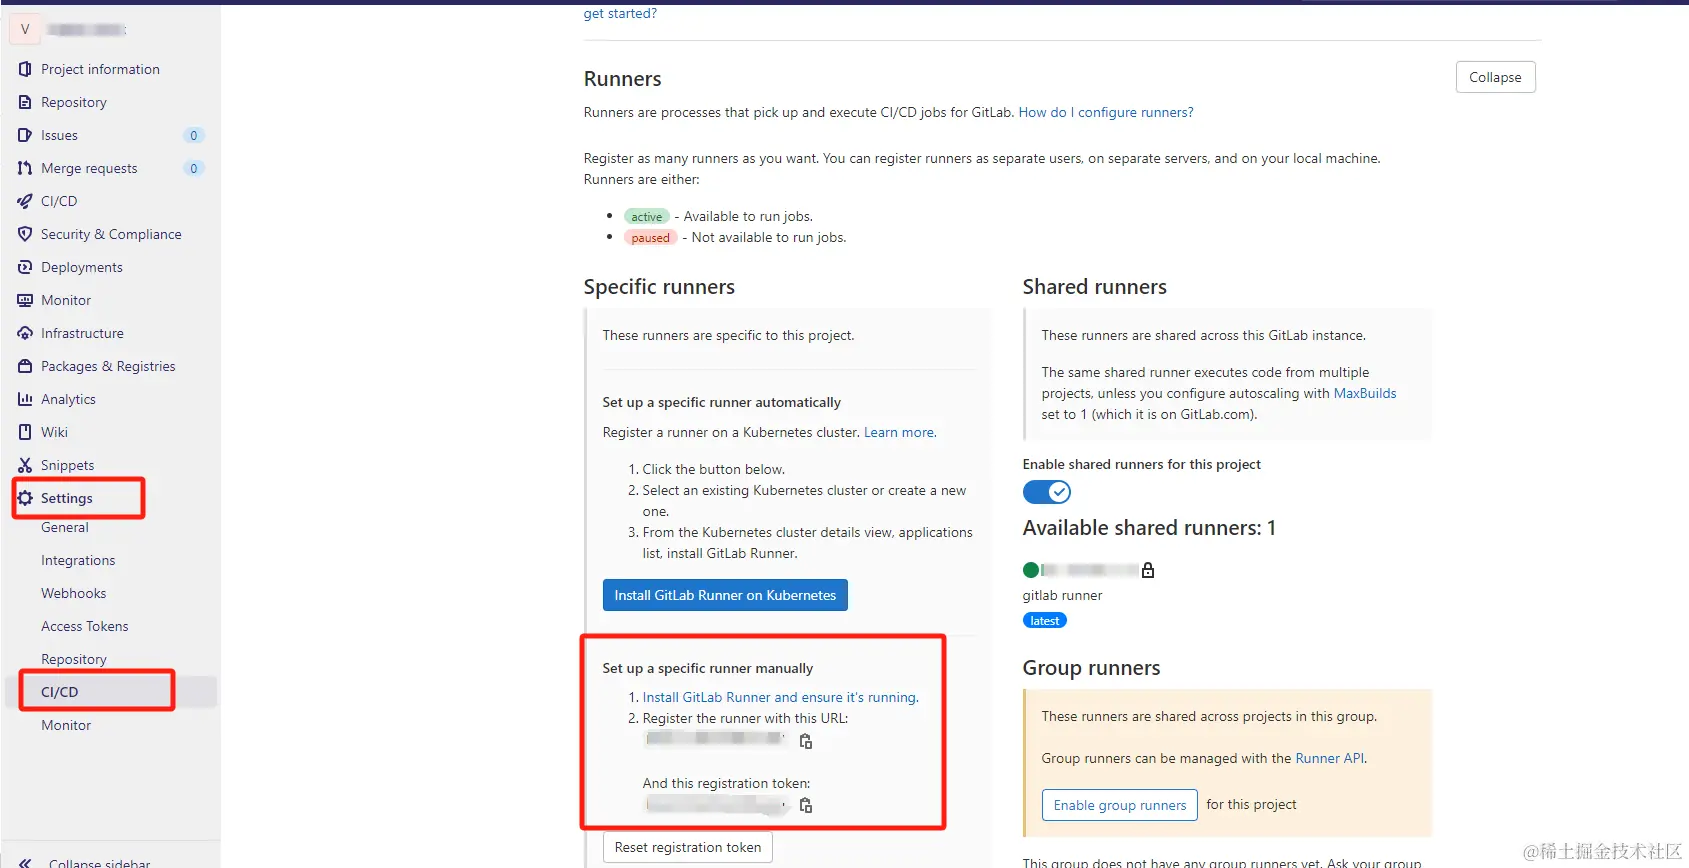Collapse the Runners section

tap(1494, 77)
